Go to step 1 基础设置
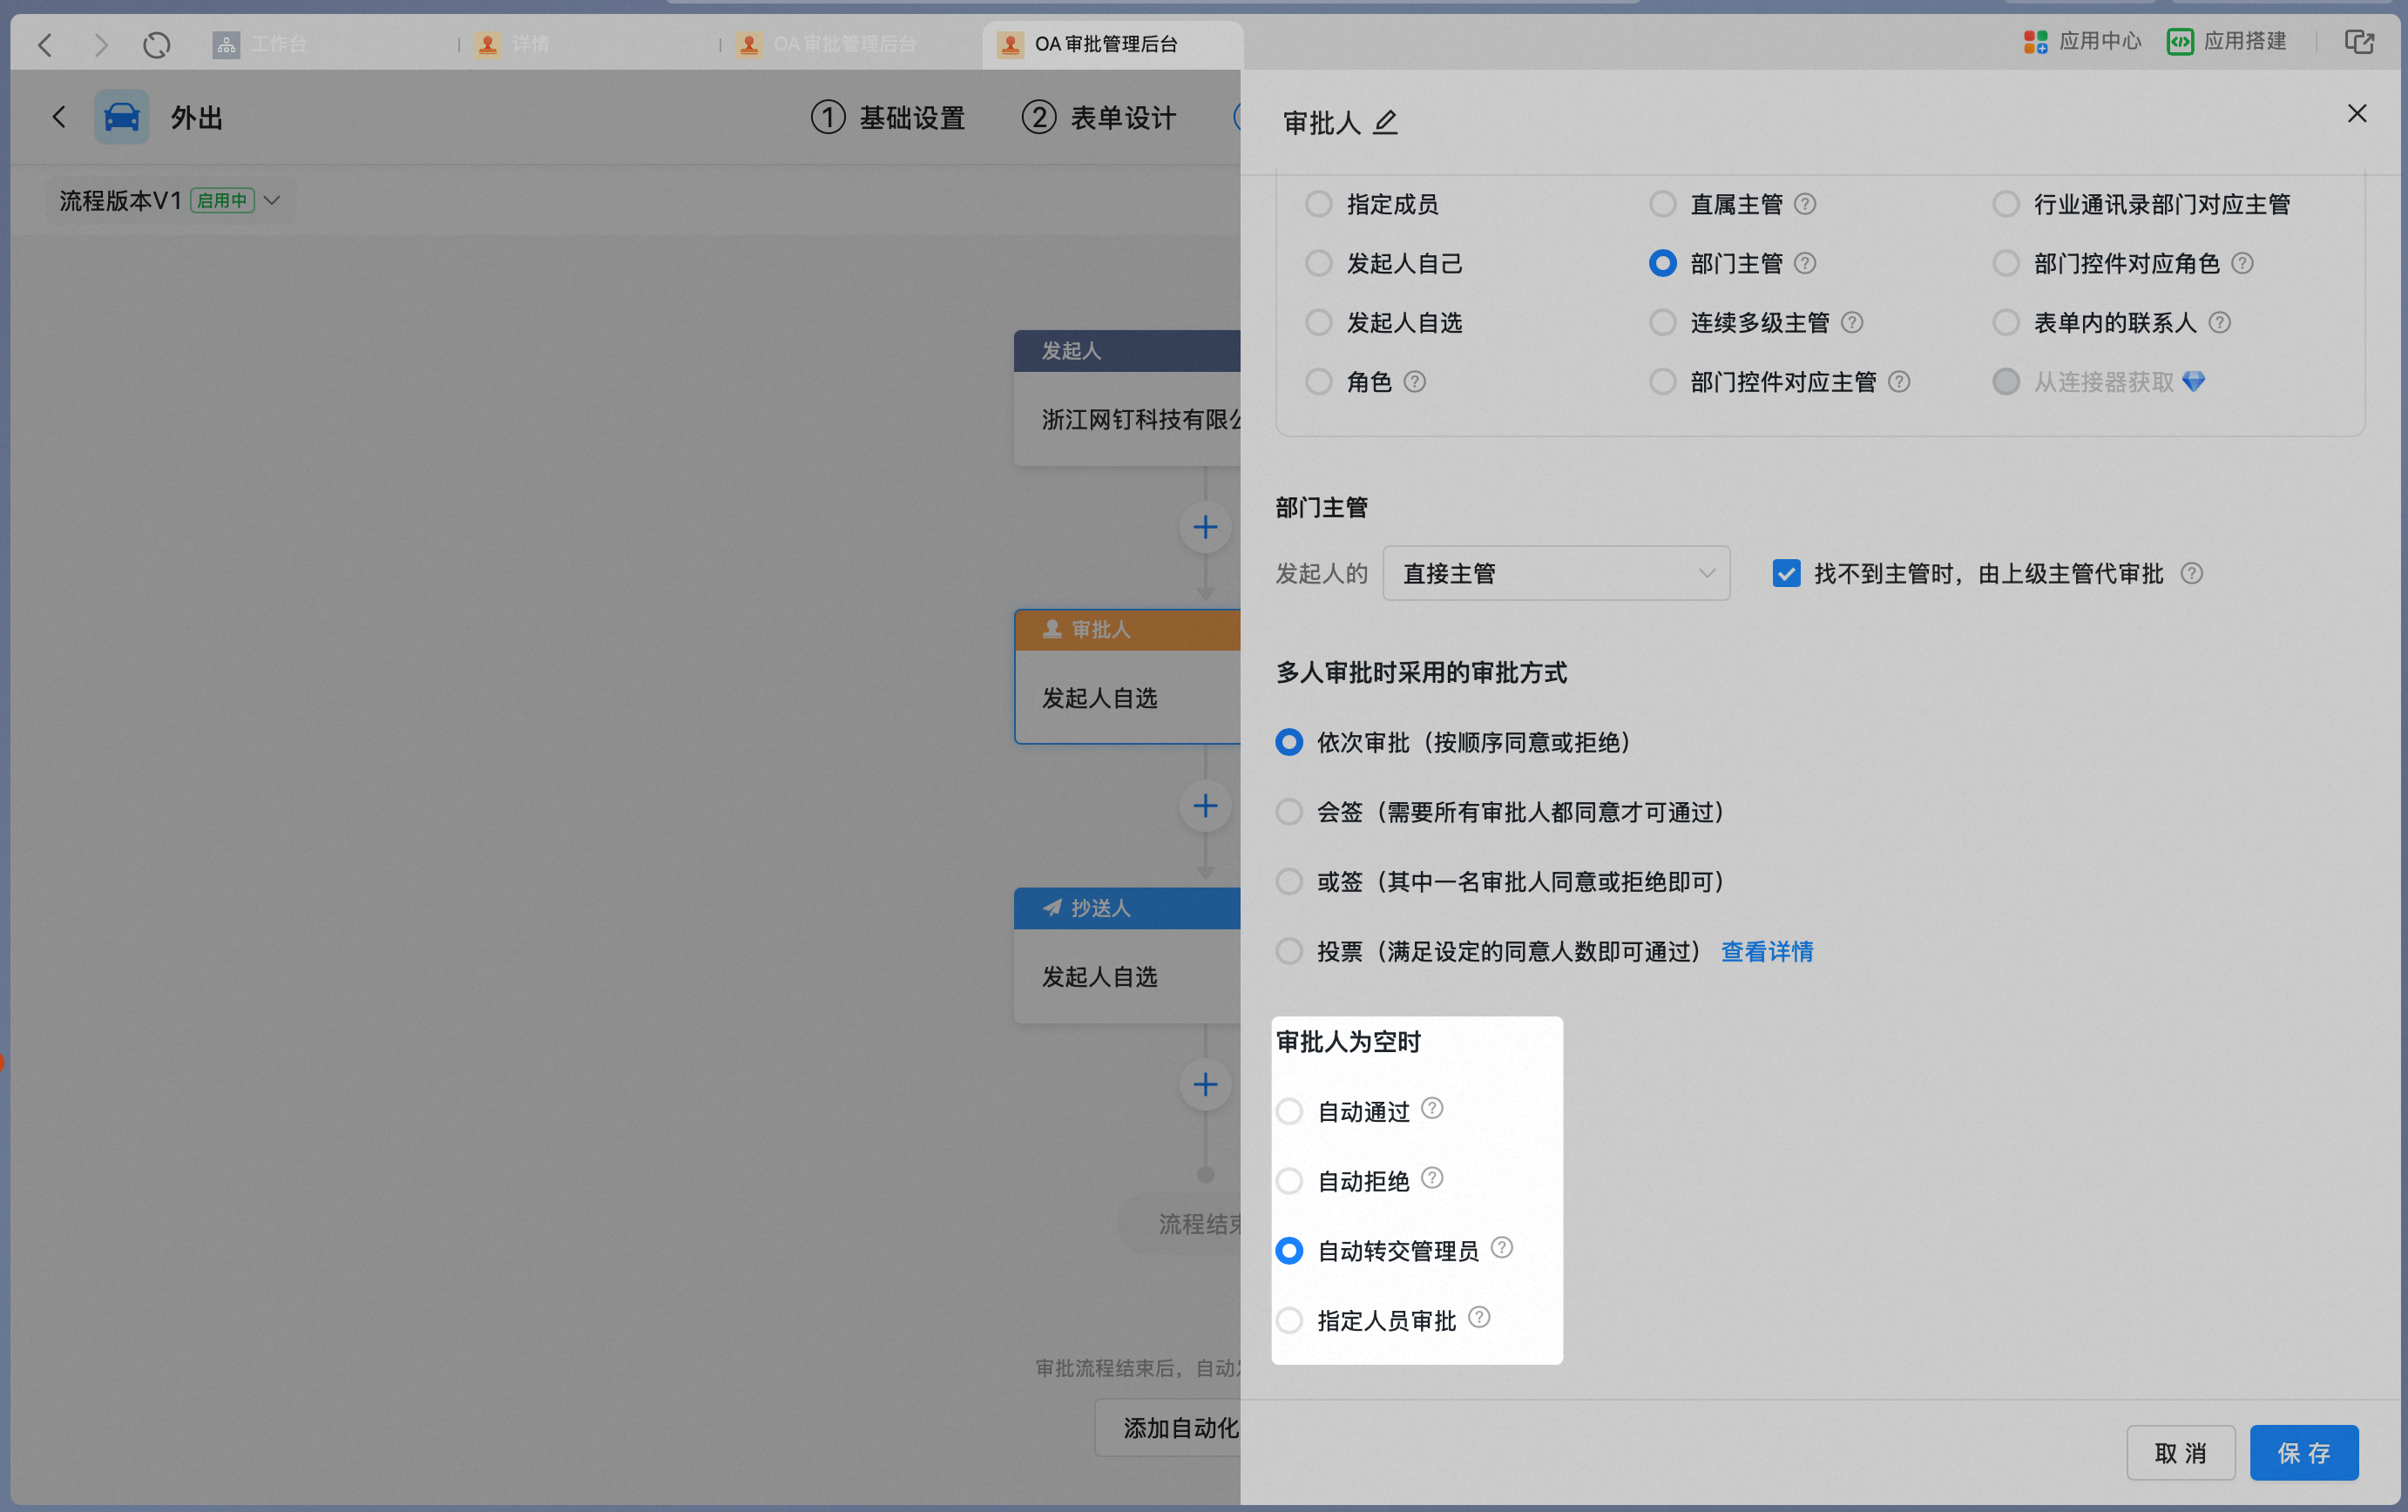Screen dimensions: 2408x1512 coord(887,117)
